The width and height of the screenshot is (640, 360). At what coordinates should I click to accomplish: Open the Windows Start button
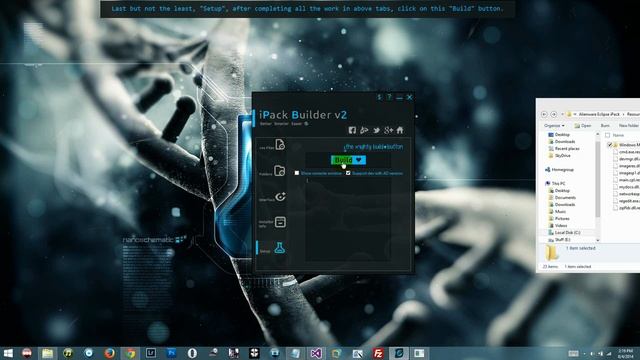pos(8,353)
